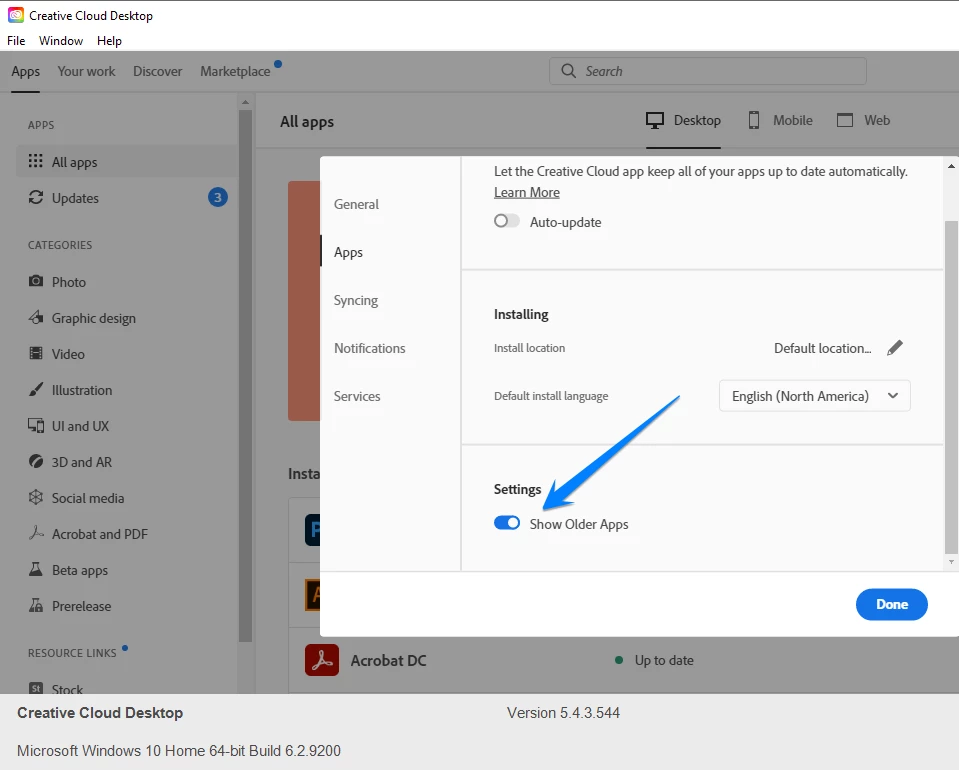The height and width of the screenshot is (770, 959).
Task: Click the Desktop monitor icon
Action: pyautogui.click(x=655, y=120)
